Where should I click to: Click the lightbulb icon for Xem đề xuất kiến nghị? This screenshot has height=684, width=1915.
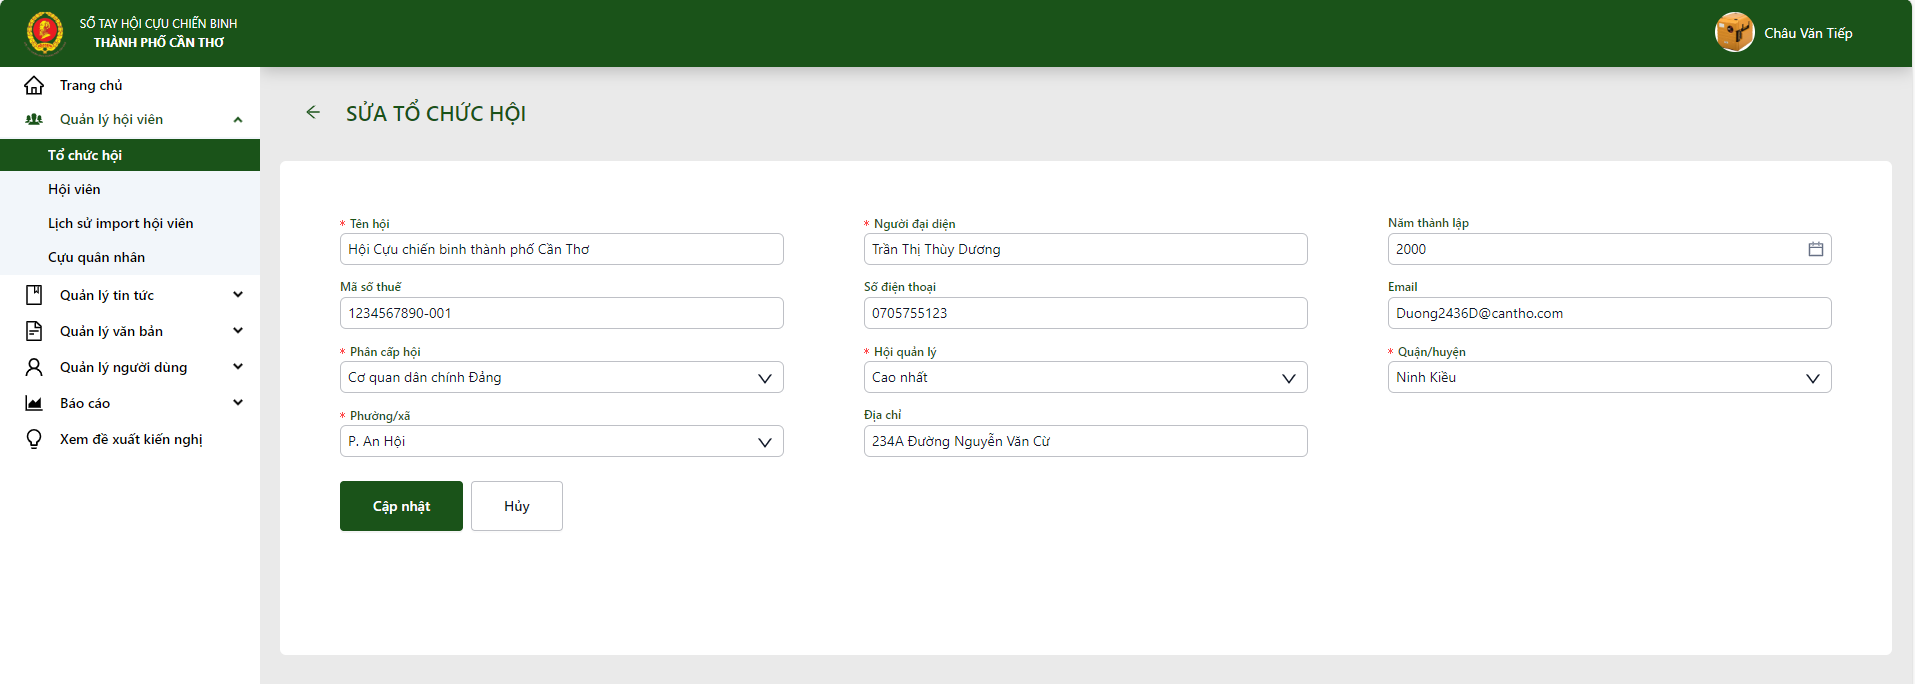coord(34,439)
